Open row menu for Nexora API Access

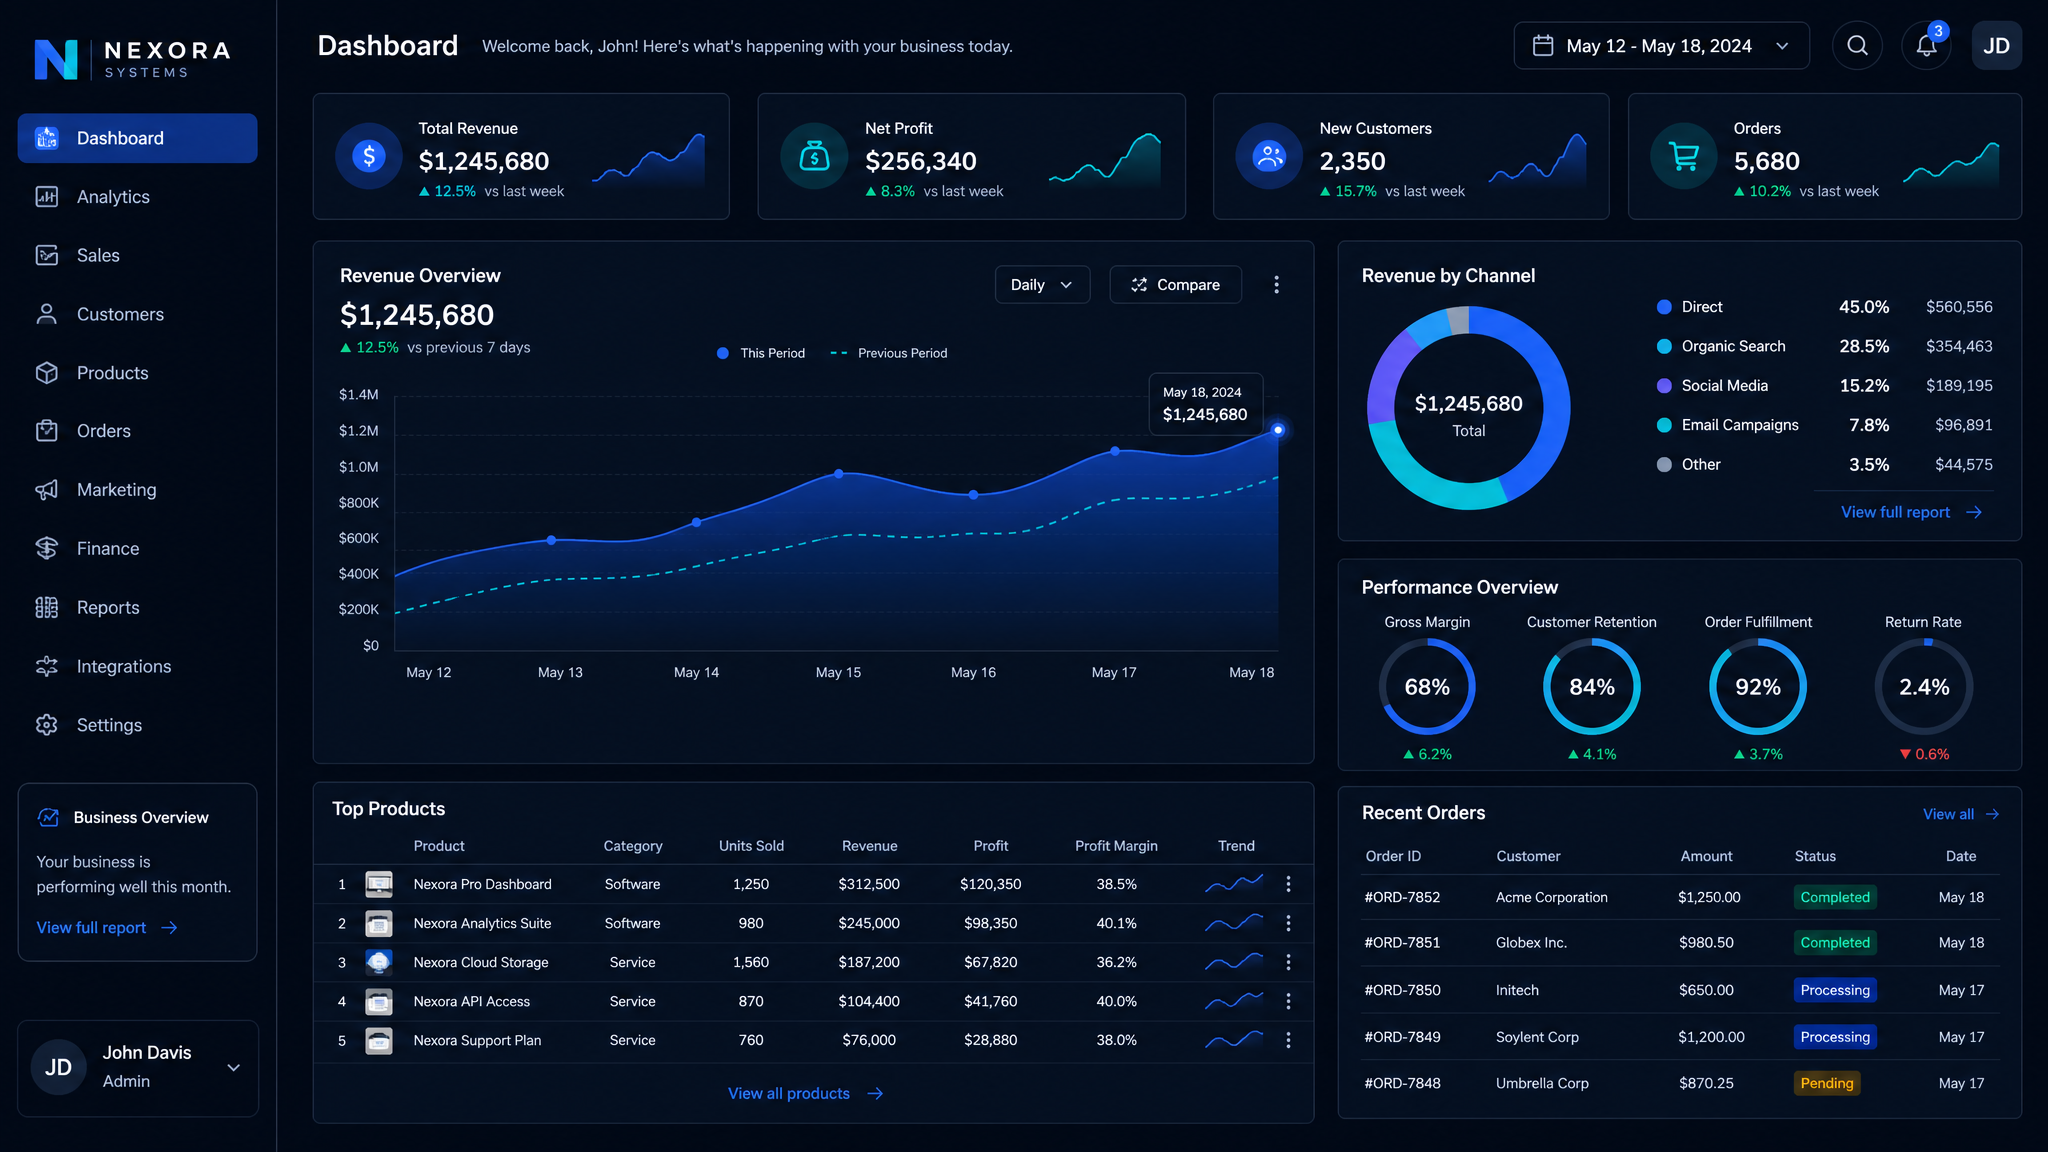point(1288,1001)
